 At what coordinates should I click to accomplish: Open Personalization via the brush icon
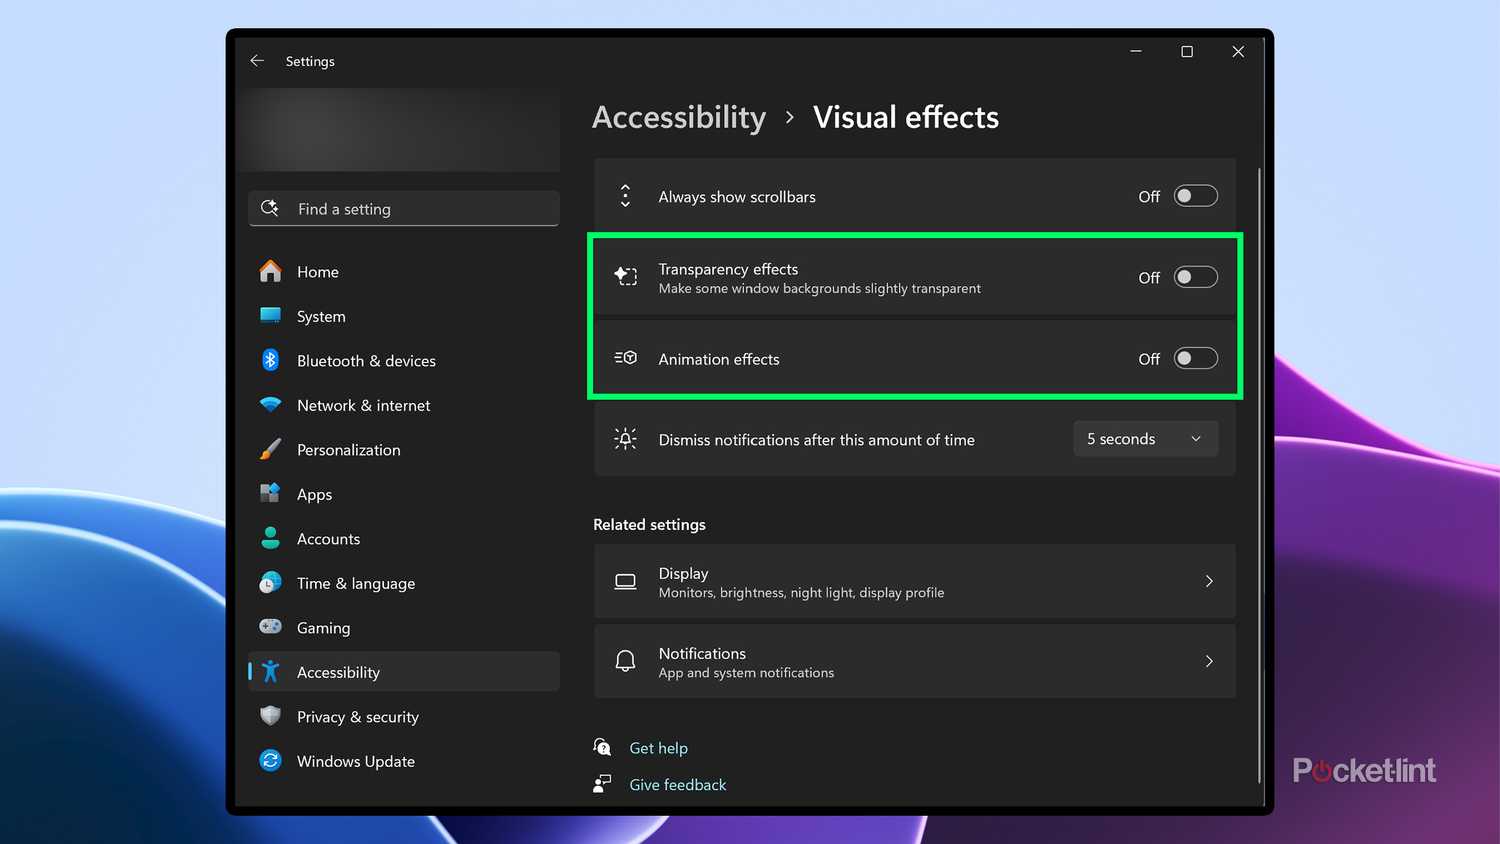[270, 449]
